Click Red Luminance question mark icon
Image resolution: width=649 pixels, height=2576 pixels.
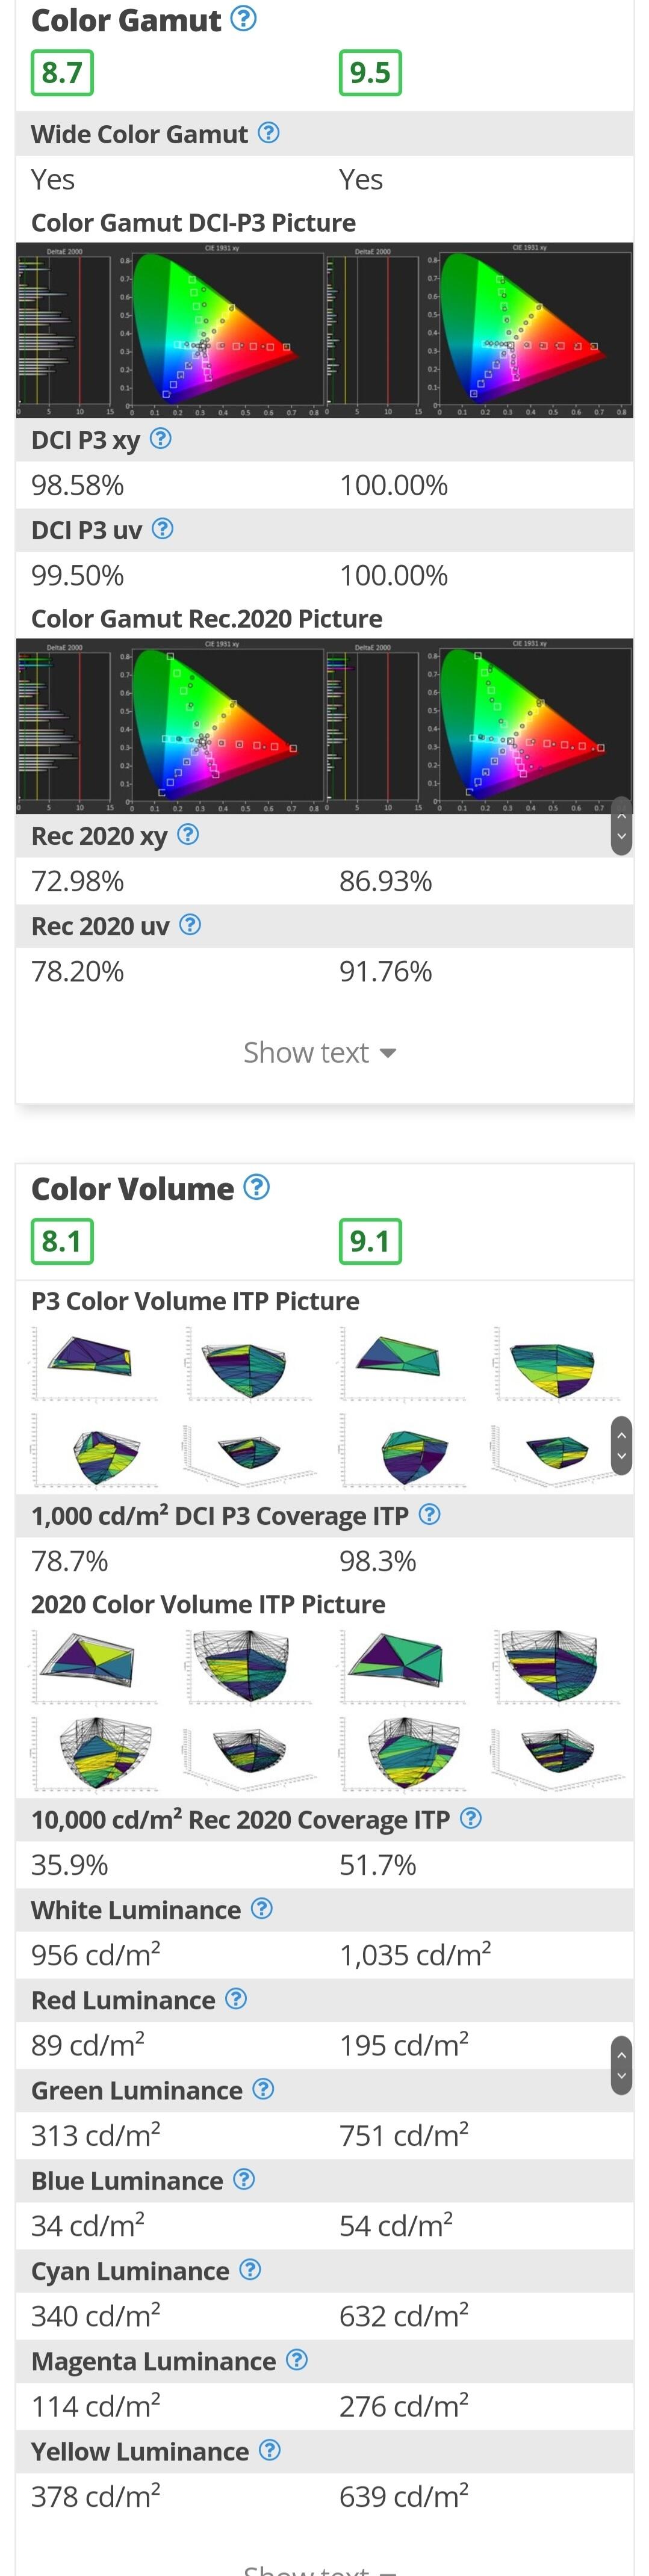235,1999
